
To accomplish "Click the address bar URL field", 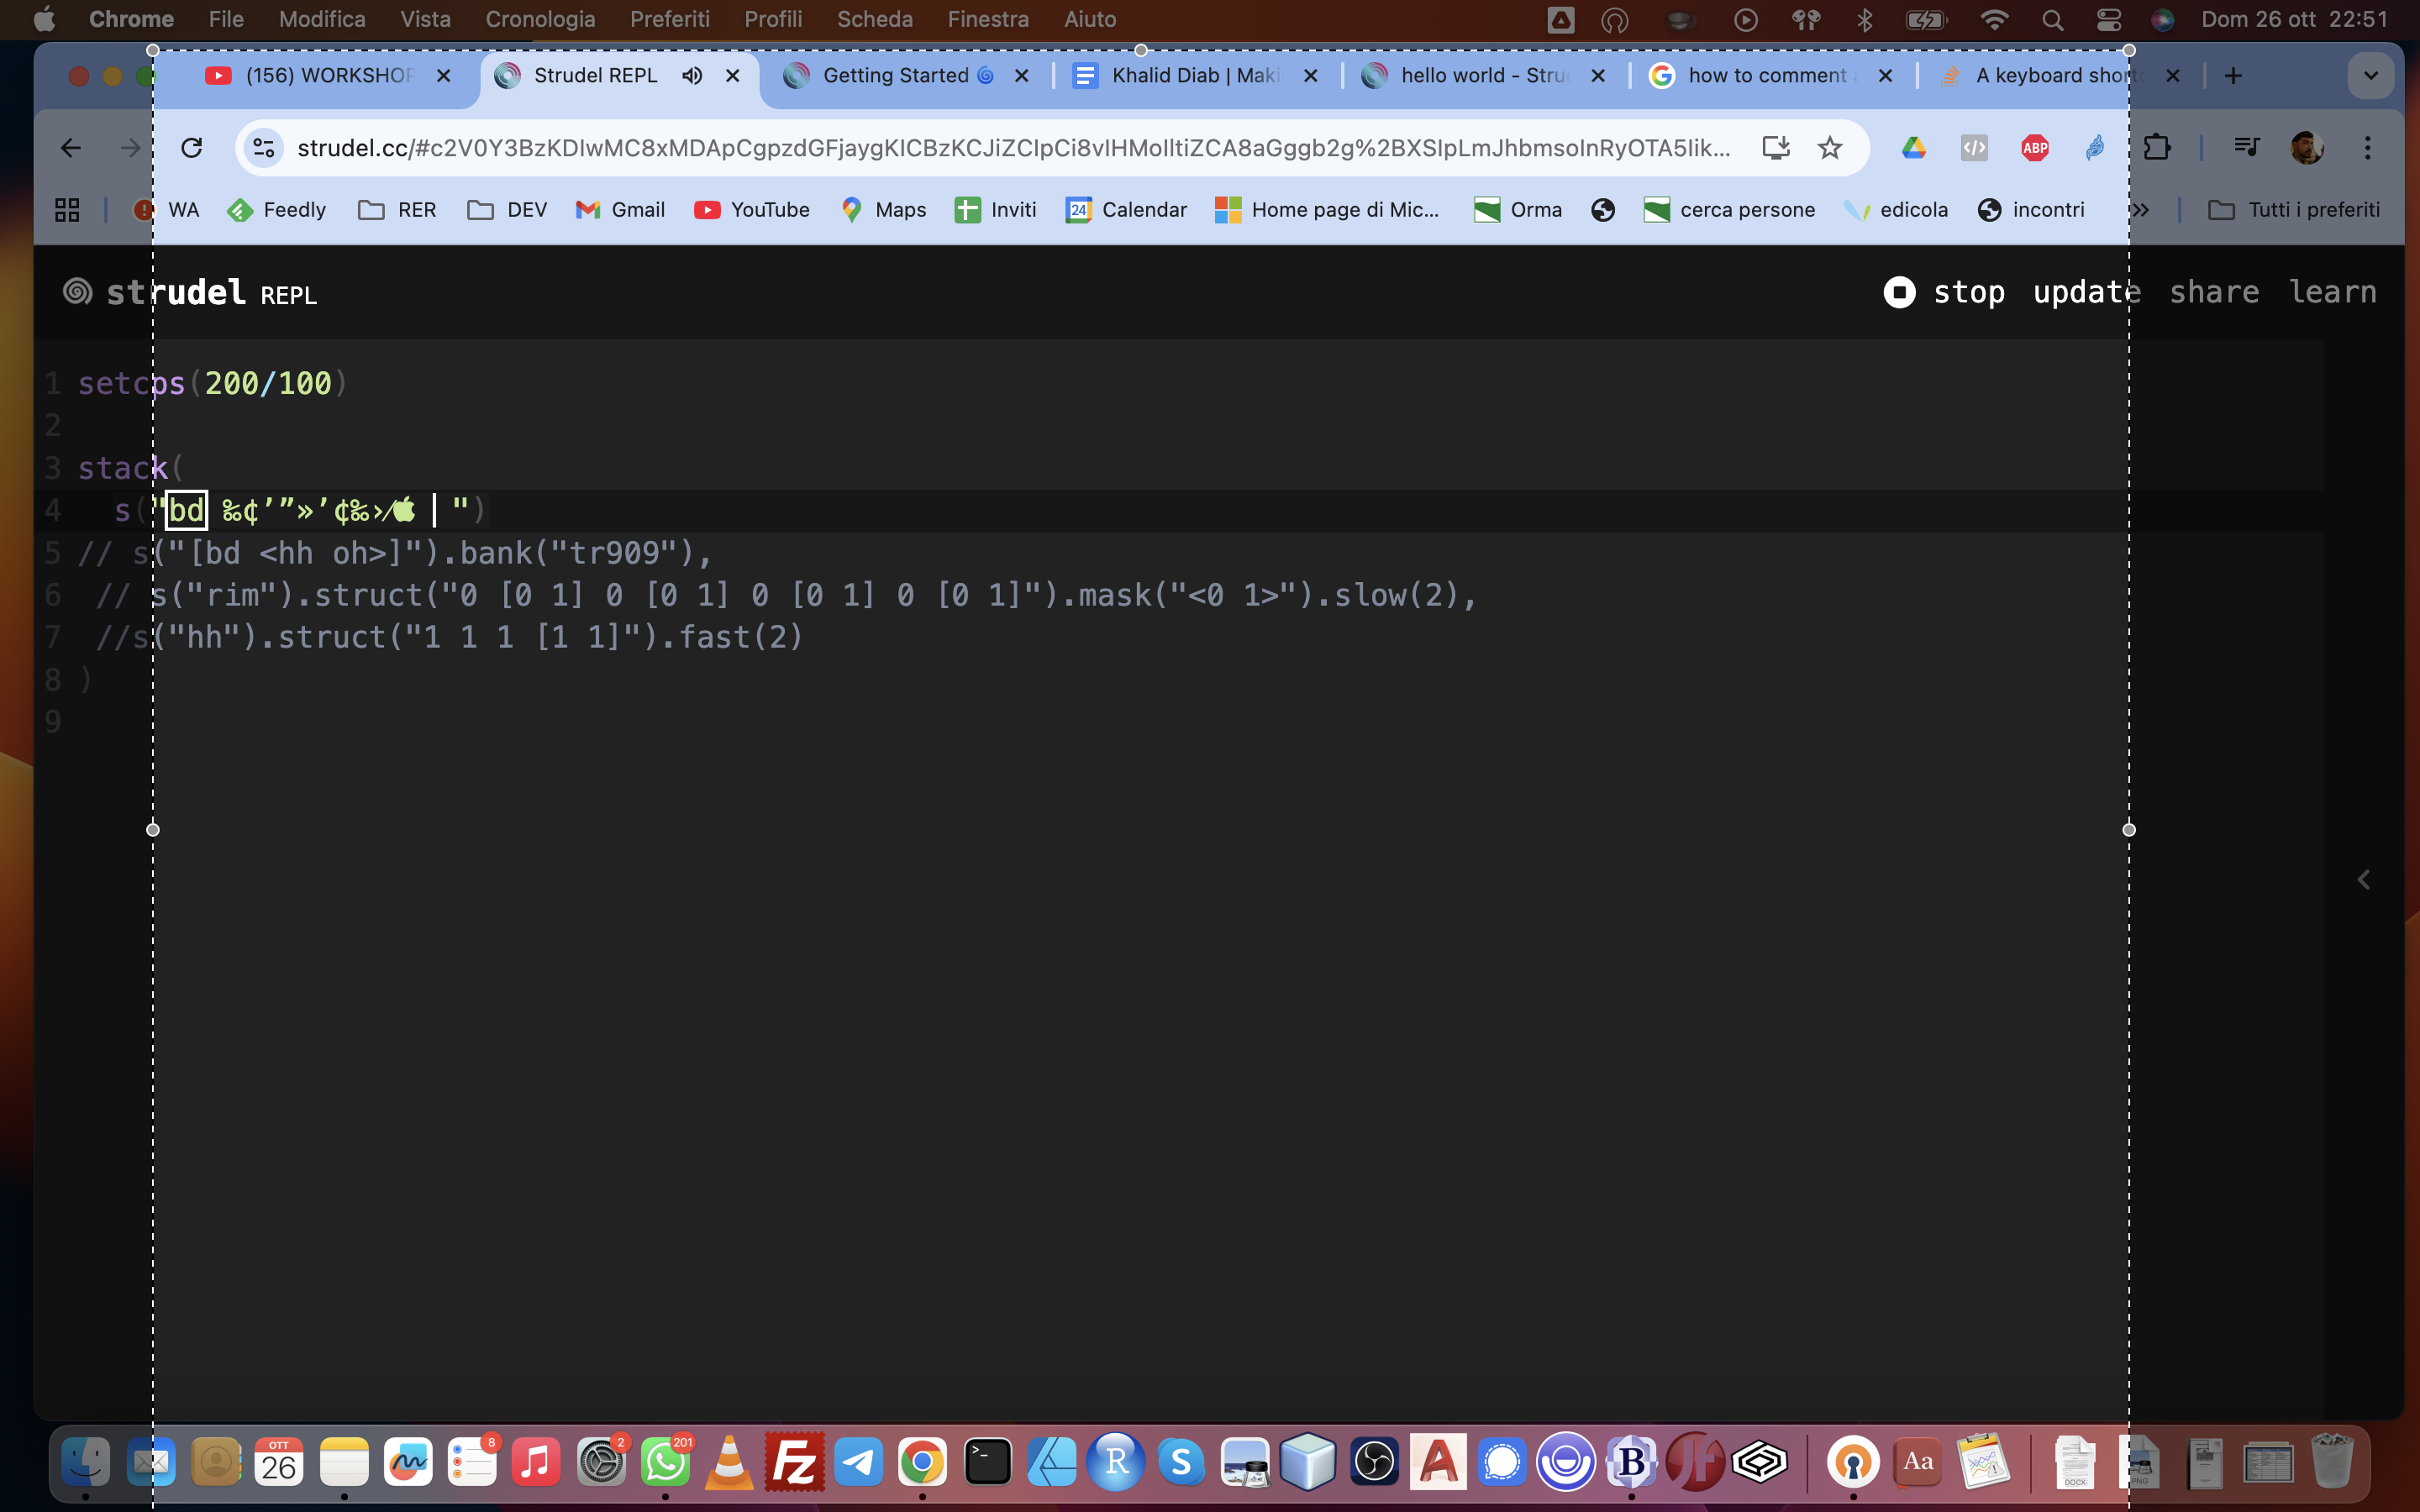I will click(1010, 148).
